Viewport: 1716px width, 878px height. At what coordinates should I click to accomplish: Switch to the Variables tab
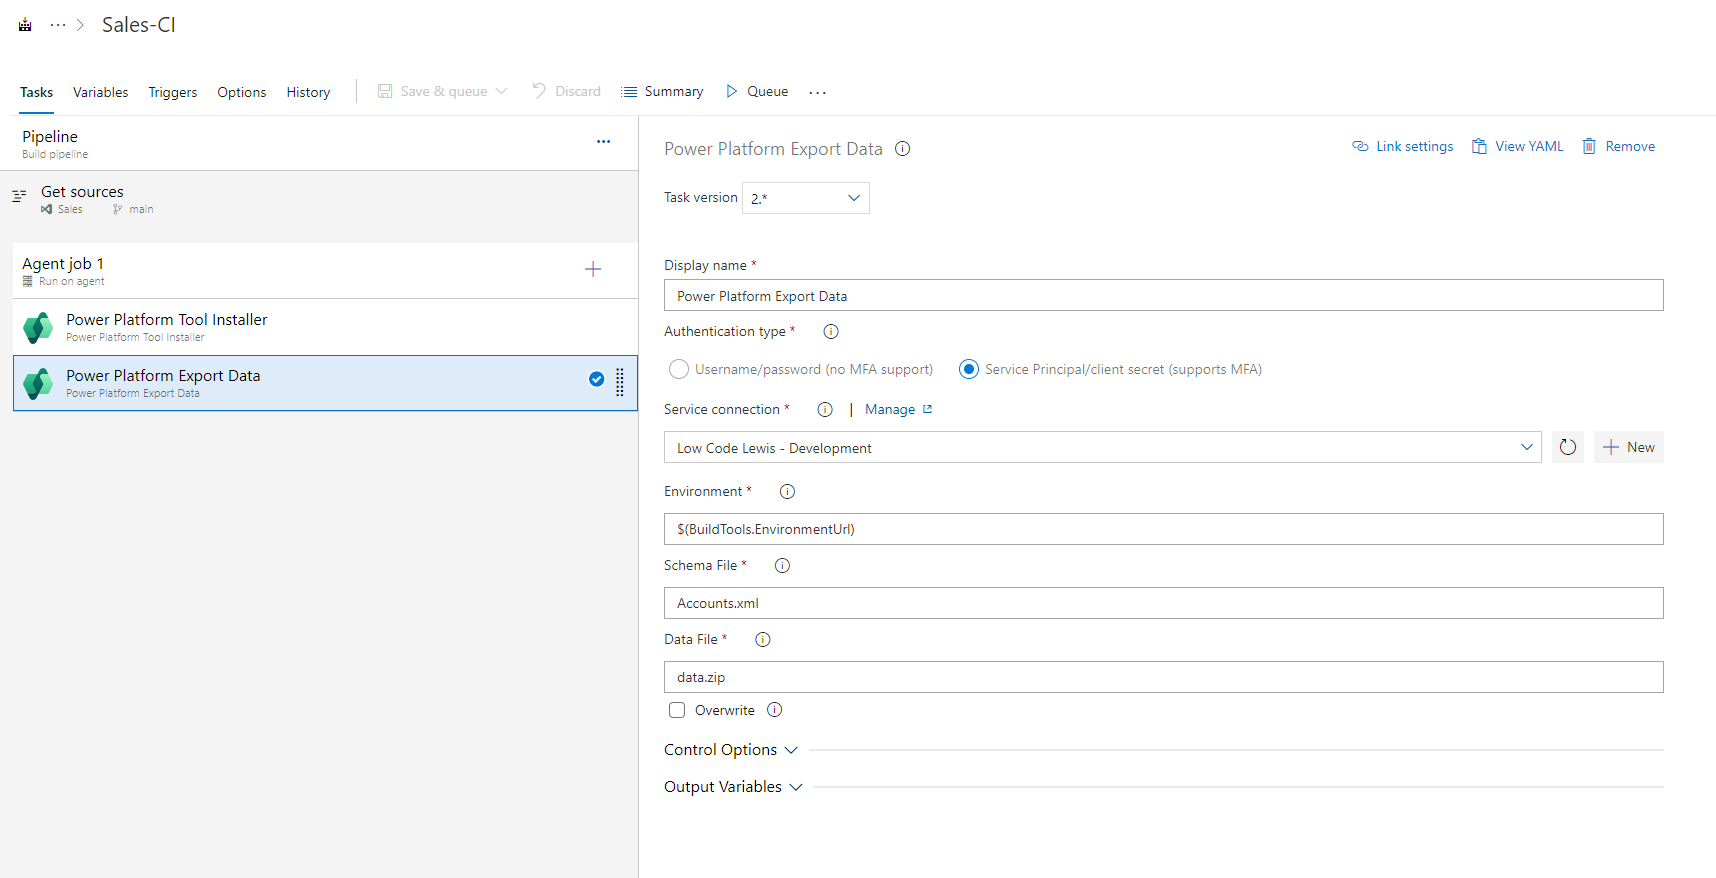(x=101, y=92)
